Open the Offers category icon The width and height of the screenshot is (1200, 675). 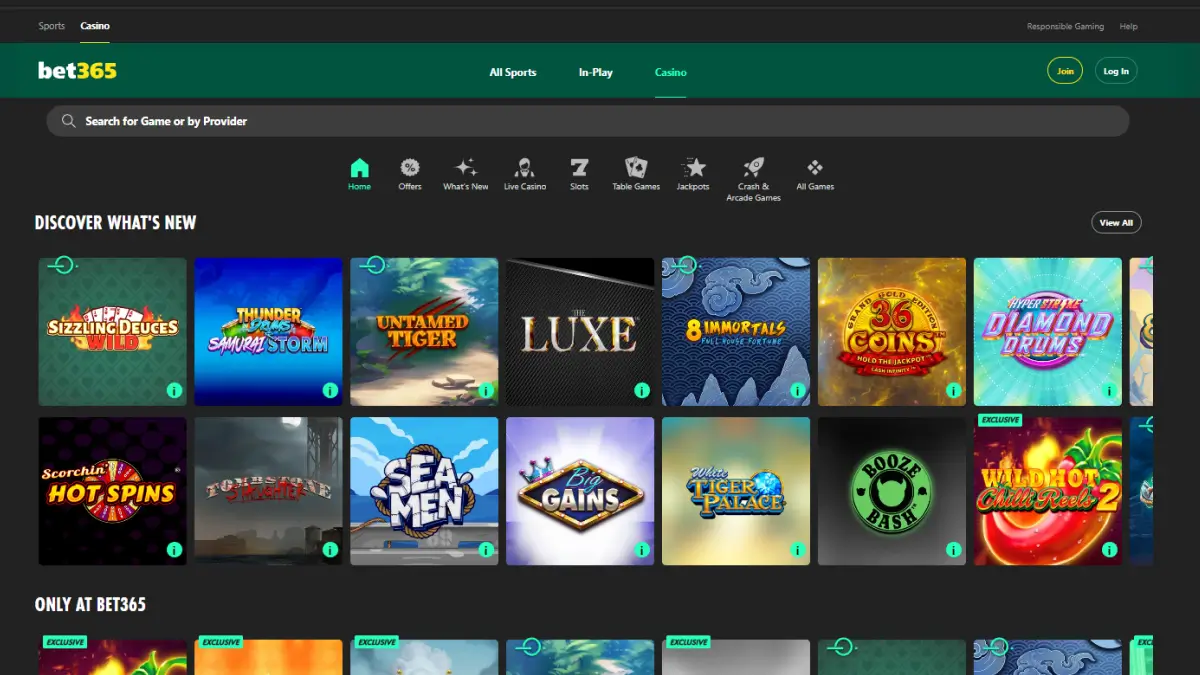coord(410,168)
